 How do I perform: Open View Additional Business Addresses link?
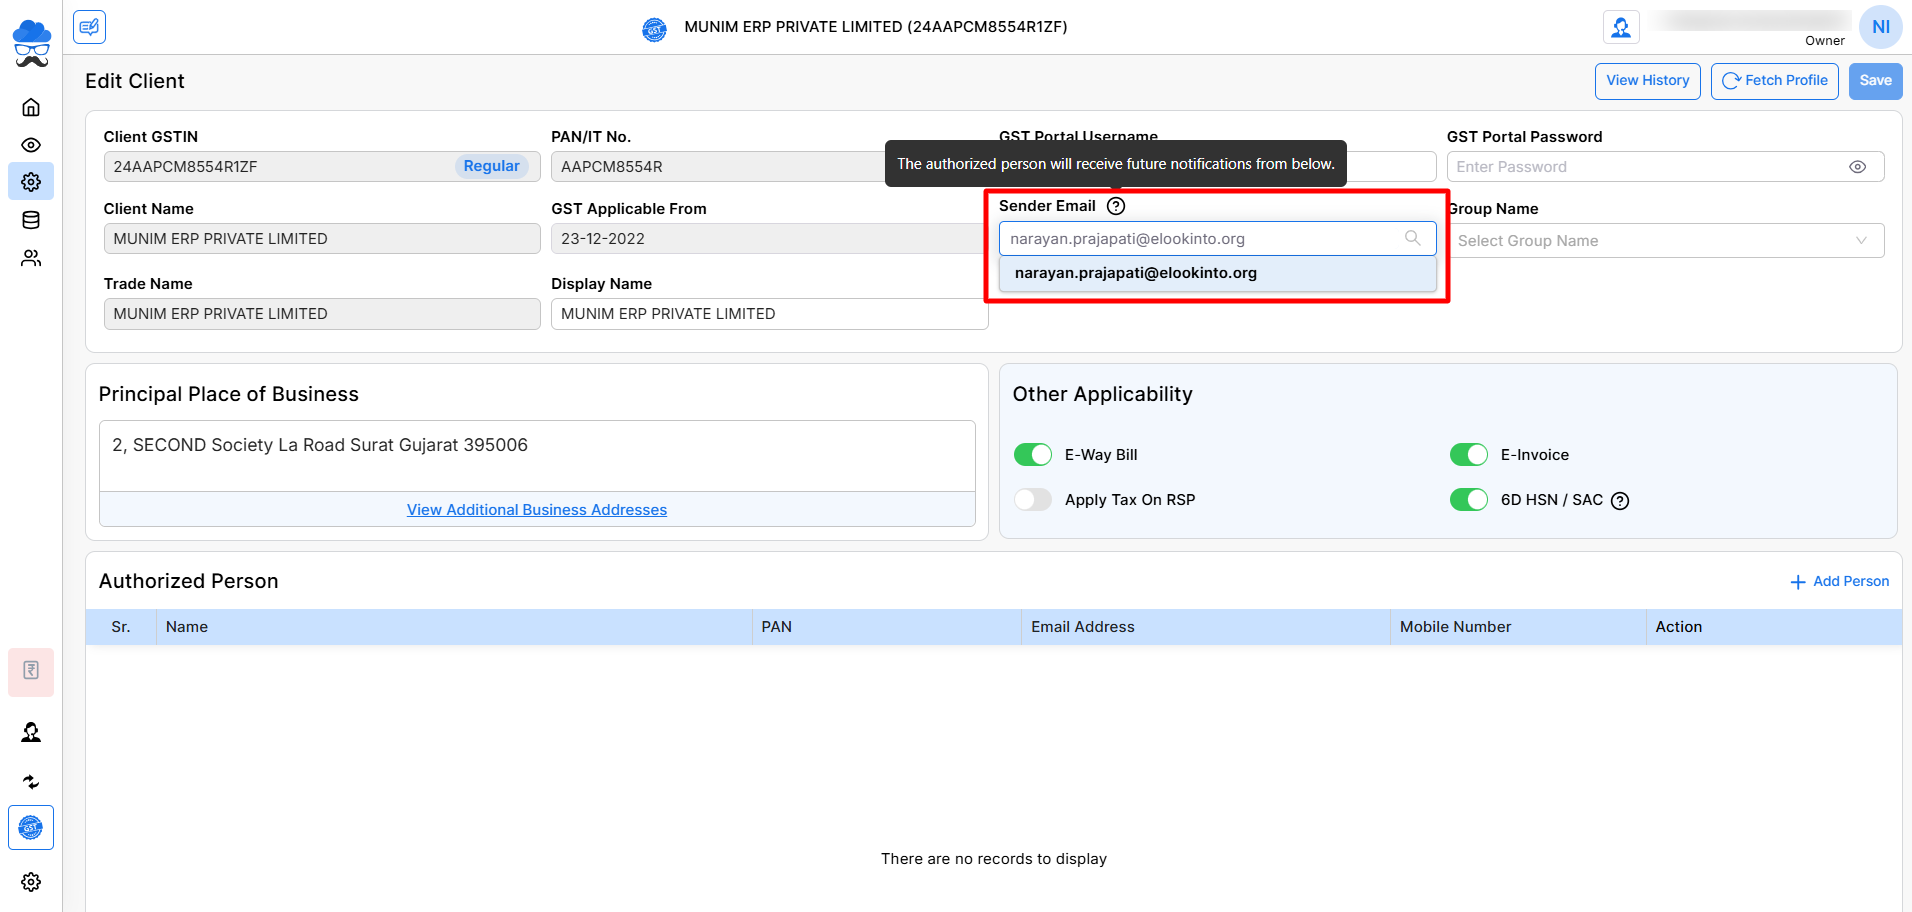pos(537,510)
